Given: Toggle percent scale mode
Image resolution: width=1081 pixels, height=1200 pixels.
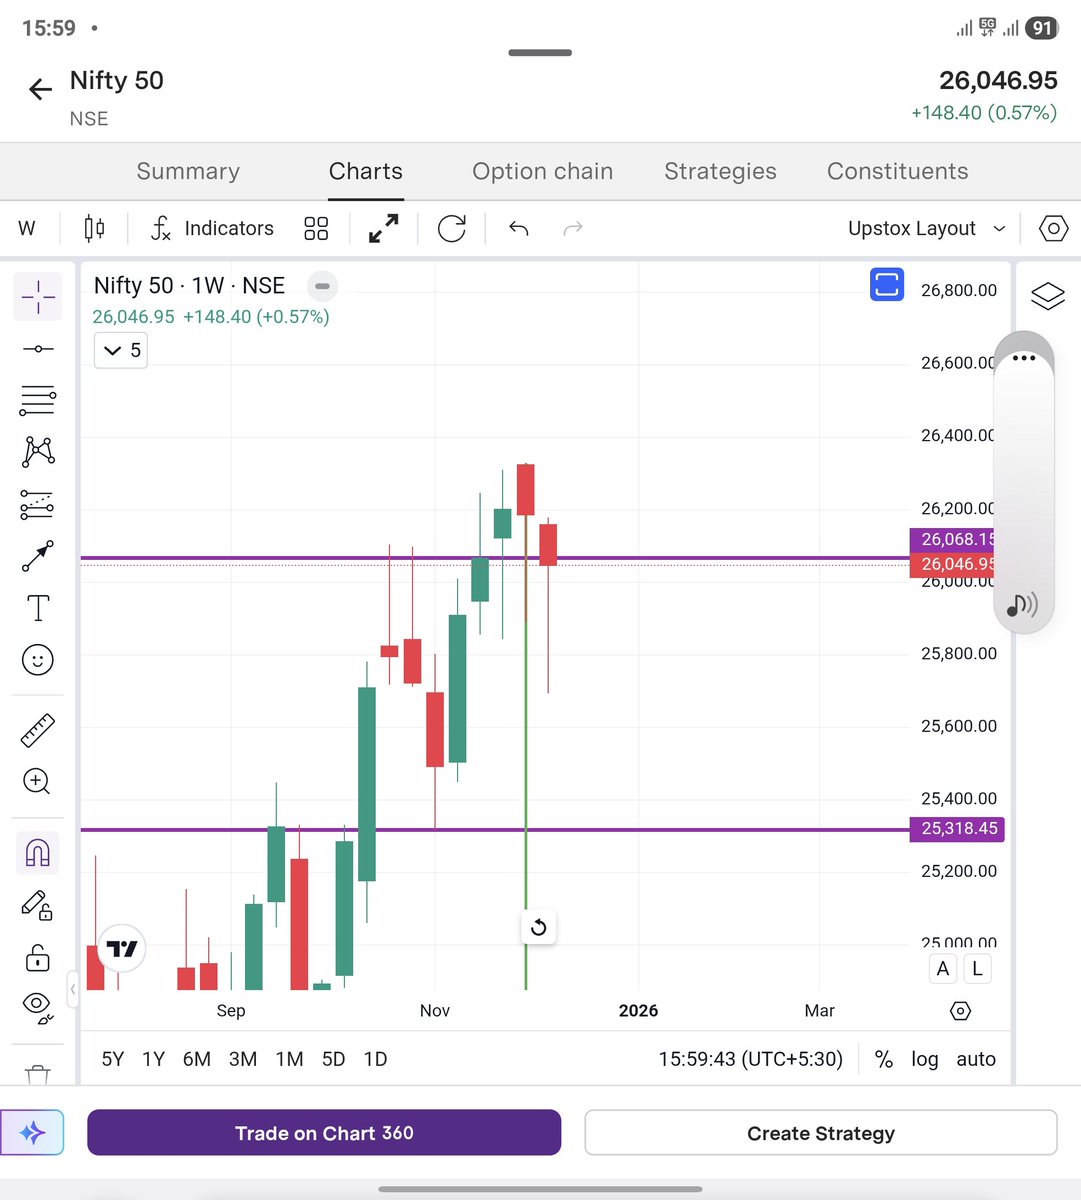Looking at the screenshot, I should click(x=884, y=1059).
